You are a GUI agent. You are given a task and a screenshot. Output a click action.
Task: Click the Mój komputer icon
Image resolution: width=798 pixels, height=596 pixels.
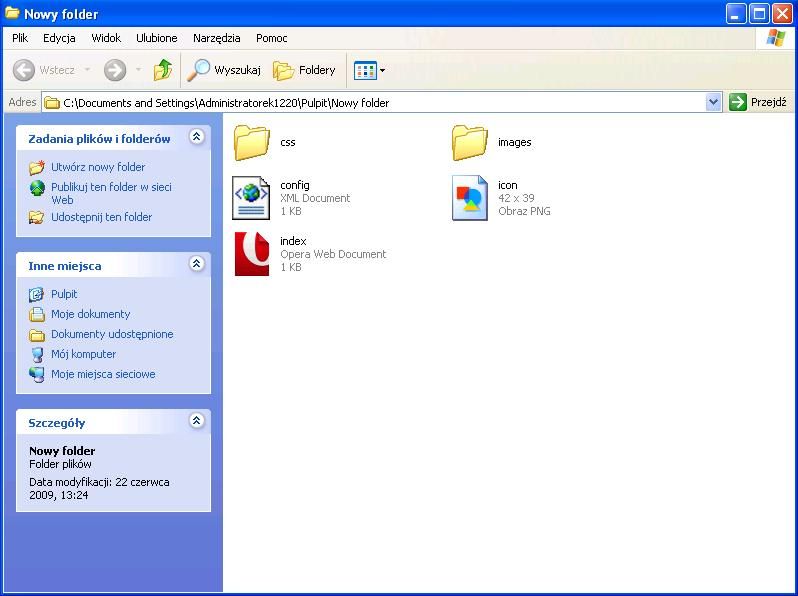(x=37, y=355)
